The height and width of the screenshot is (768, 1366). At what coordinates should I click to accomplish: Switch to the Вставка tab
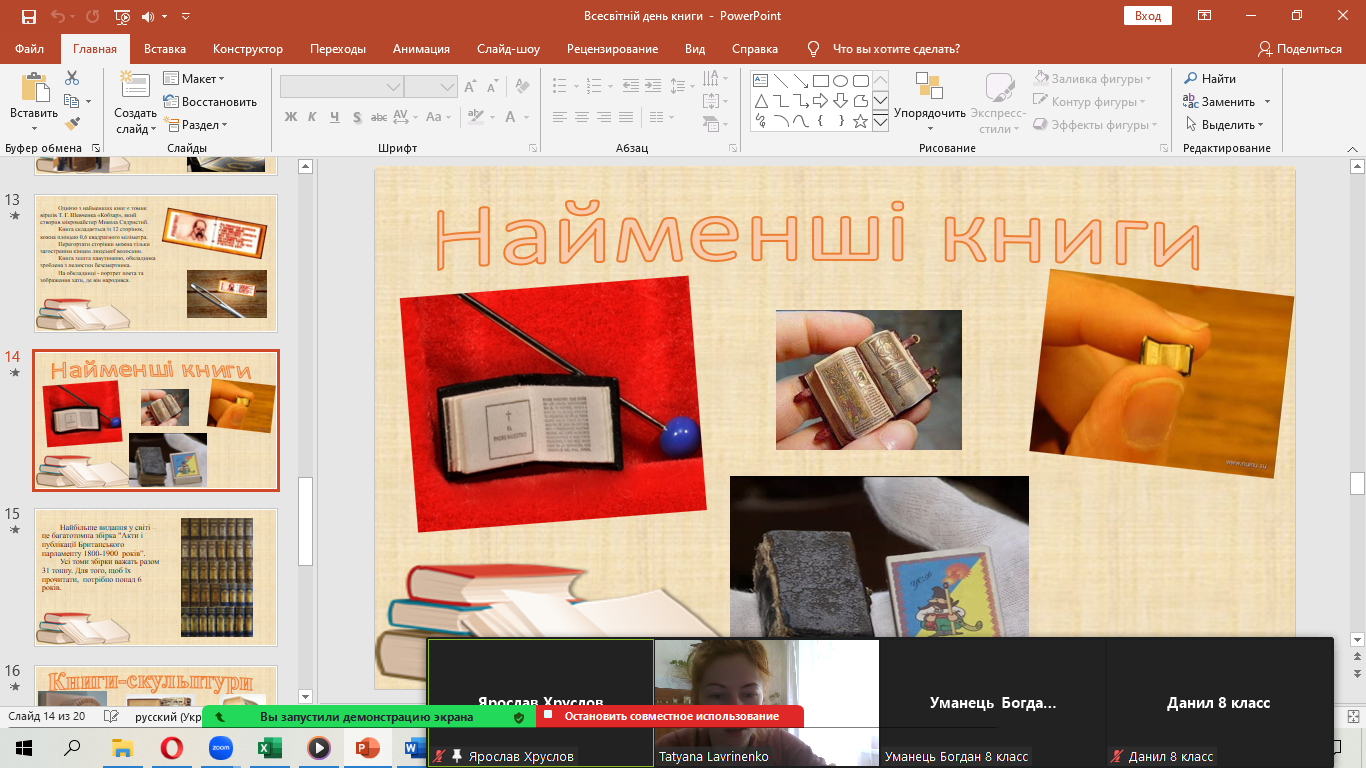[165, 49]
